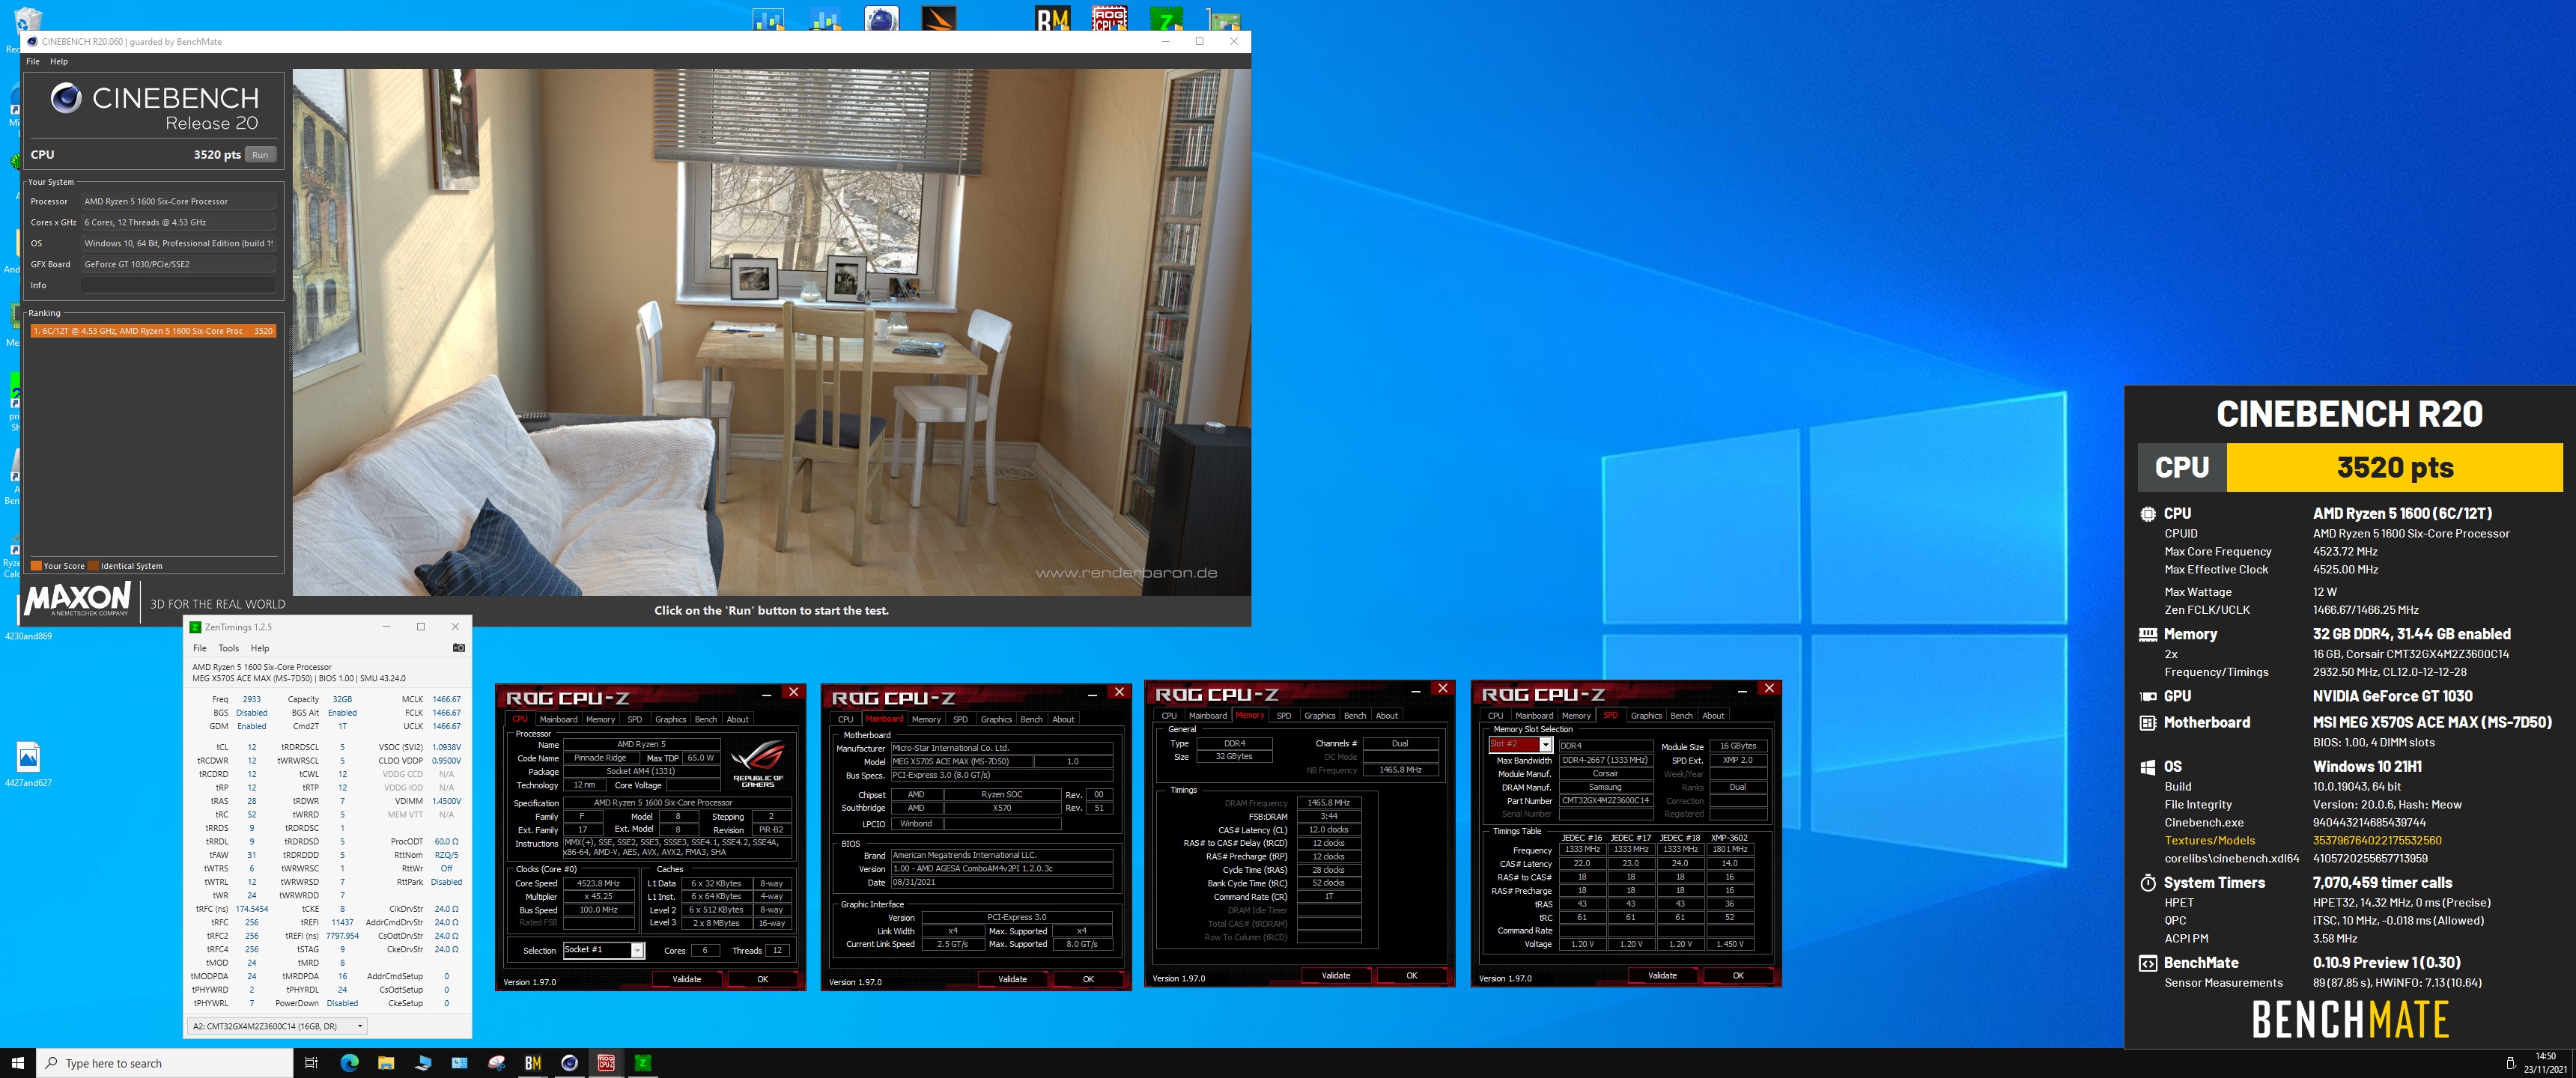This screenshot has width=2576, height=1078.
Task: Open the globe-shaped desktop shortcut at top
Action: tap(881, 18)
